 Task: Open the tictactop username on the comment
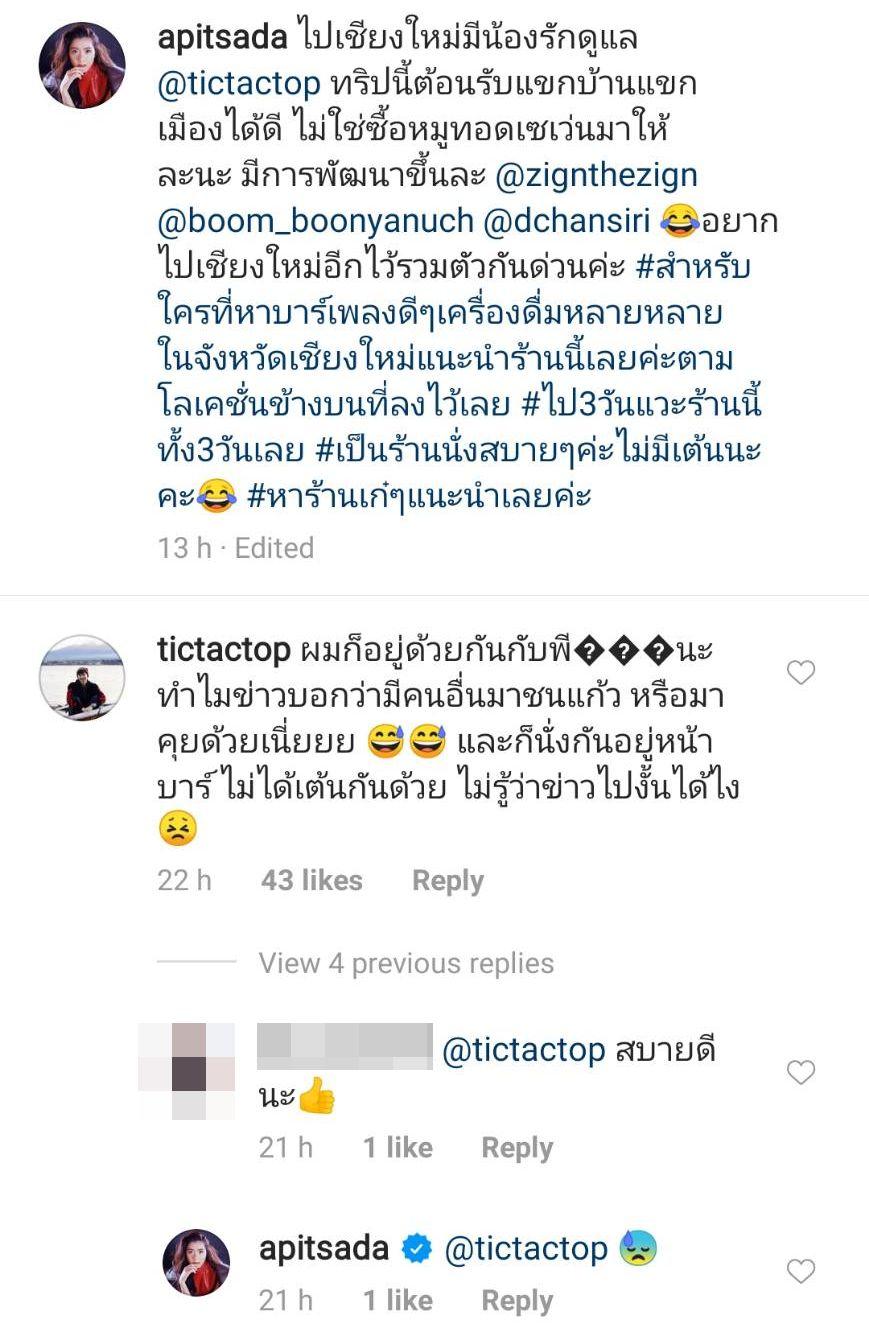[x=224, y=650]
